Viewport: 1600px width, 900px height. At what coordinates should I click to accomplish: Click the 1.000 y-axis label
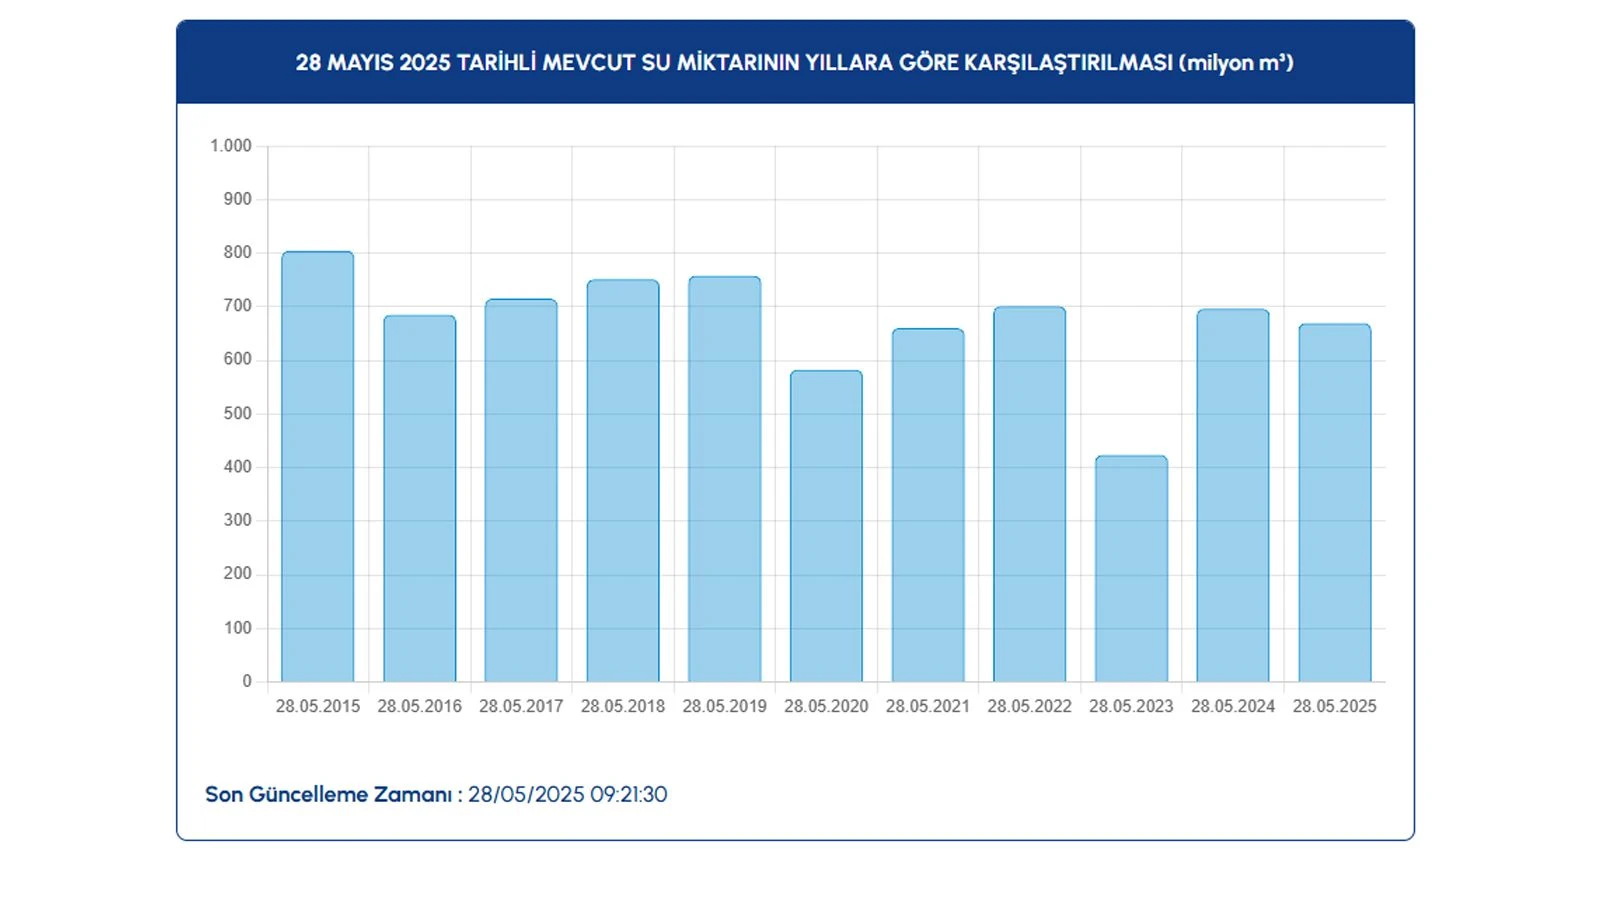231,146
